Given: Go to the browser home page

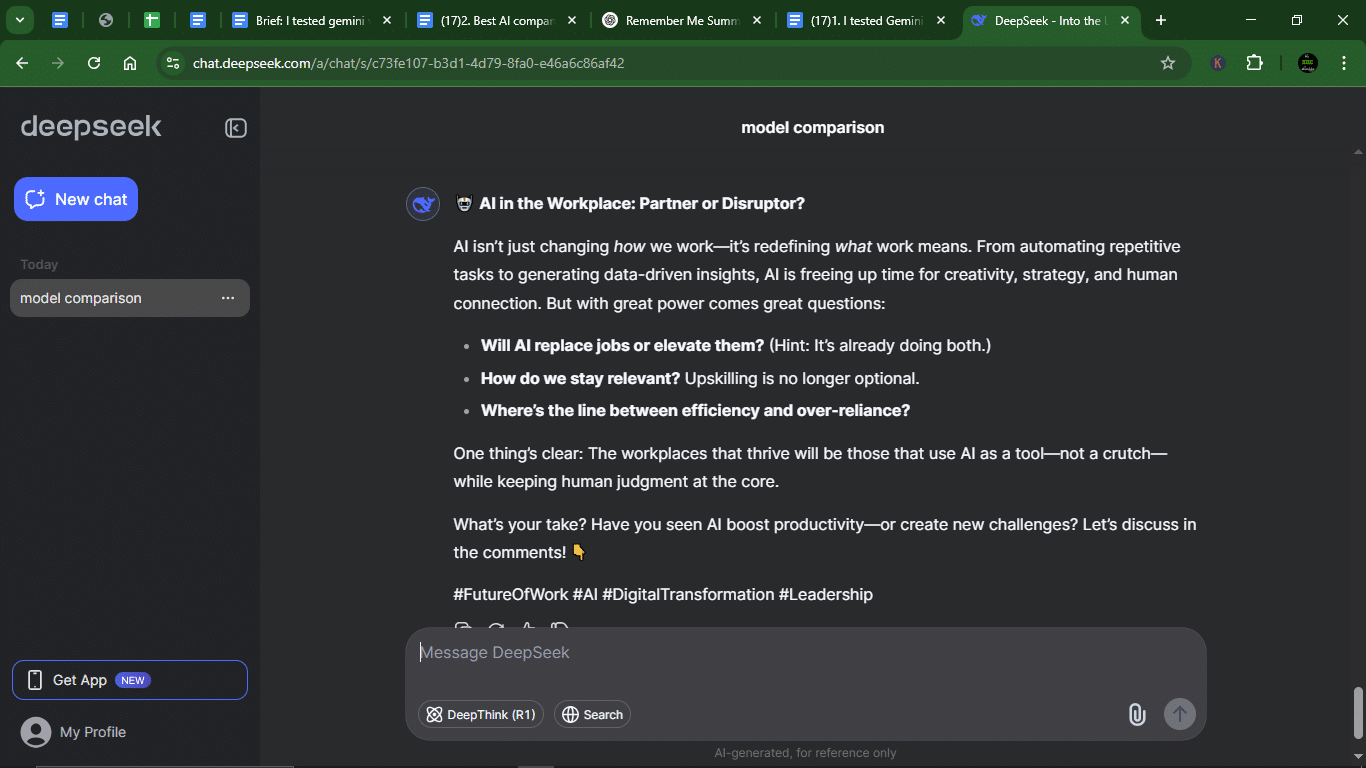Looking at the screenshot, I should point(130,63).
